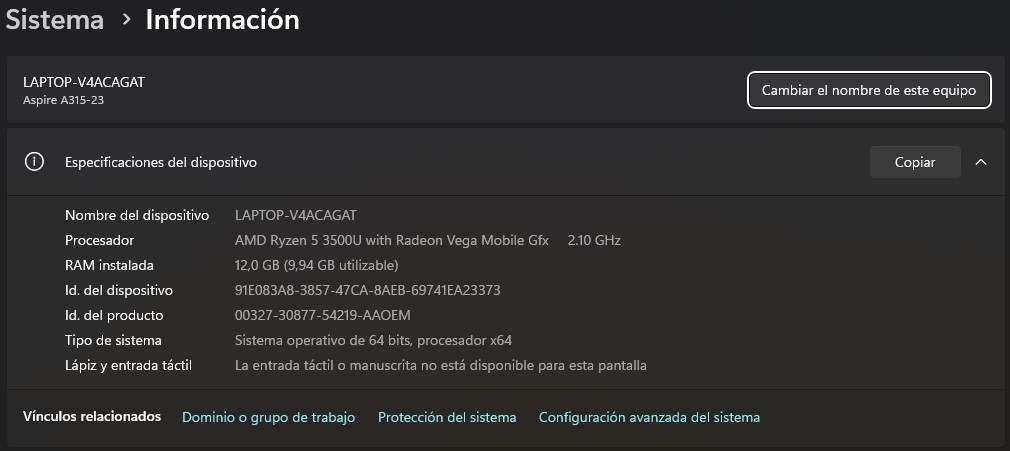The image size is (1010, 451).
Task: Click the Lápiz y entrada táctil value
Action: click(x=441, y=365)
